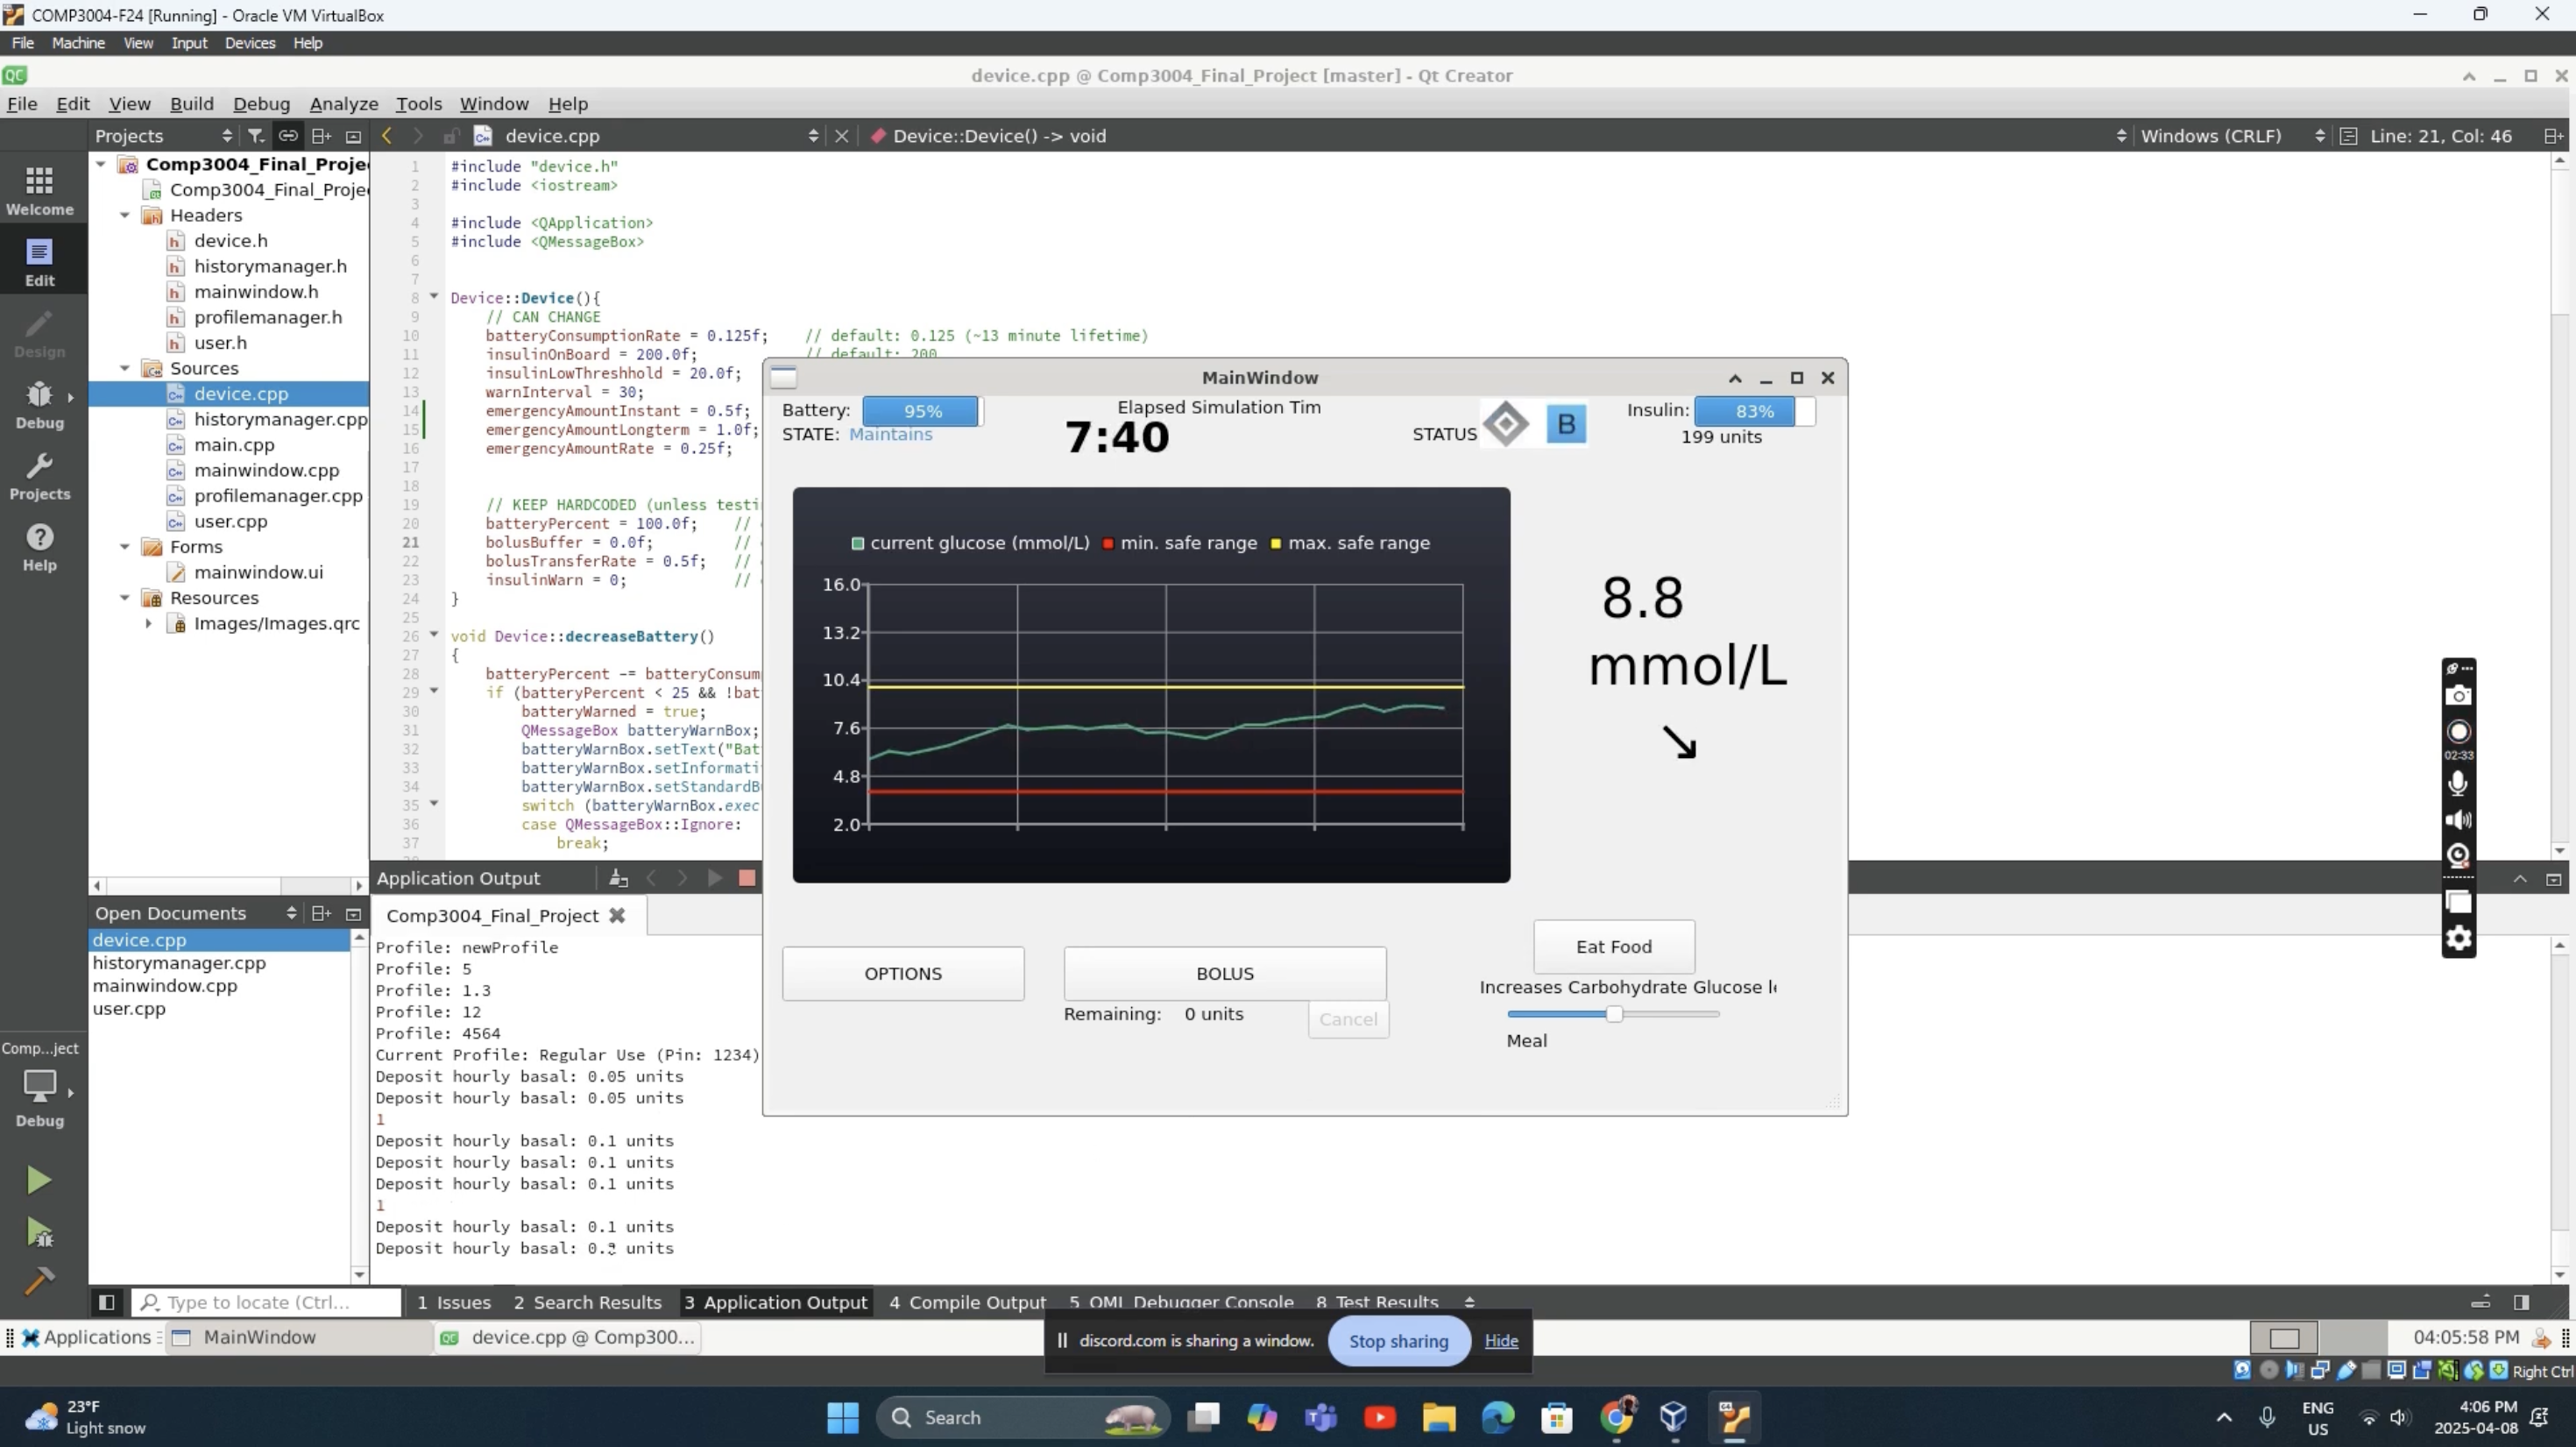Image resolution: width=2576 pixels, height=1447 pixels.
Task: Stop the running application with red square
Action: tap(746, 878)
